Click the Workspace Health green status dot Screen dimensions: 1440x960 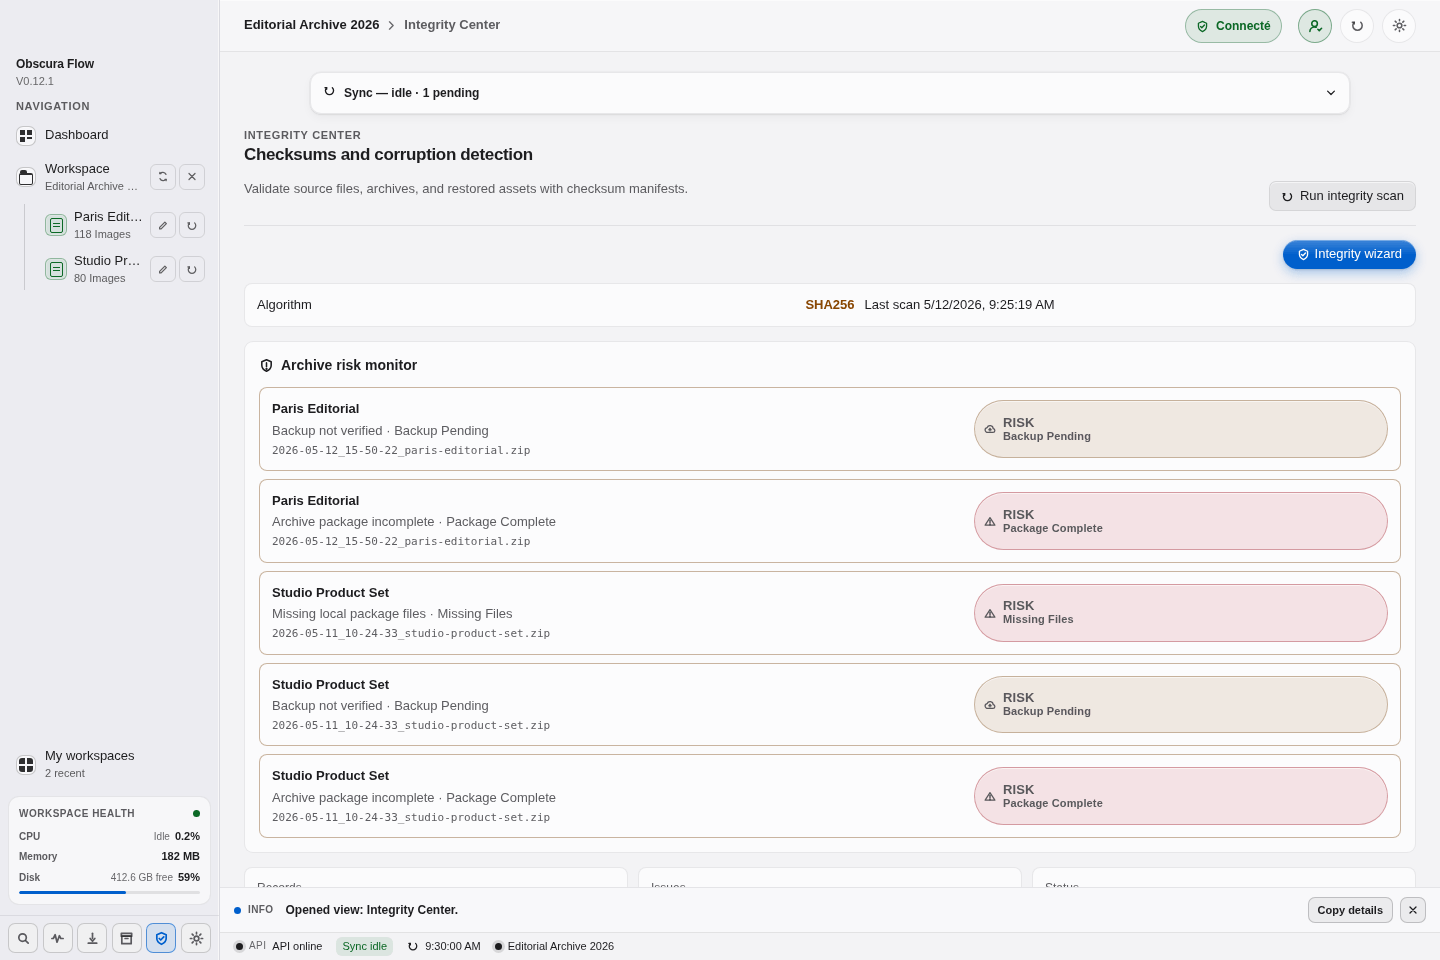(x=196, y=813)
